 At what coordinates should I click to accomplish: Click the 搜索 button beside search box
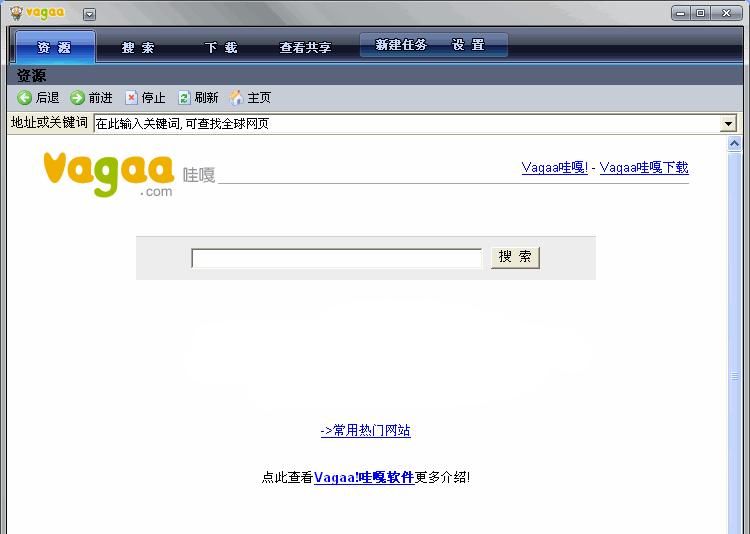(x=515, y=257)
